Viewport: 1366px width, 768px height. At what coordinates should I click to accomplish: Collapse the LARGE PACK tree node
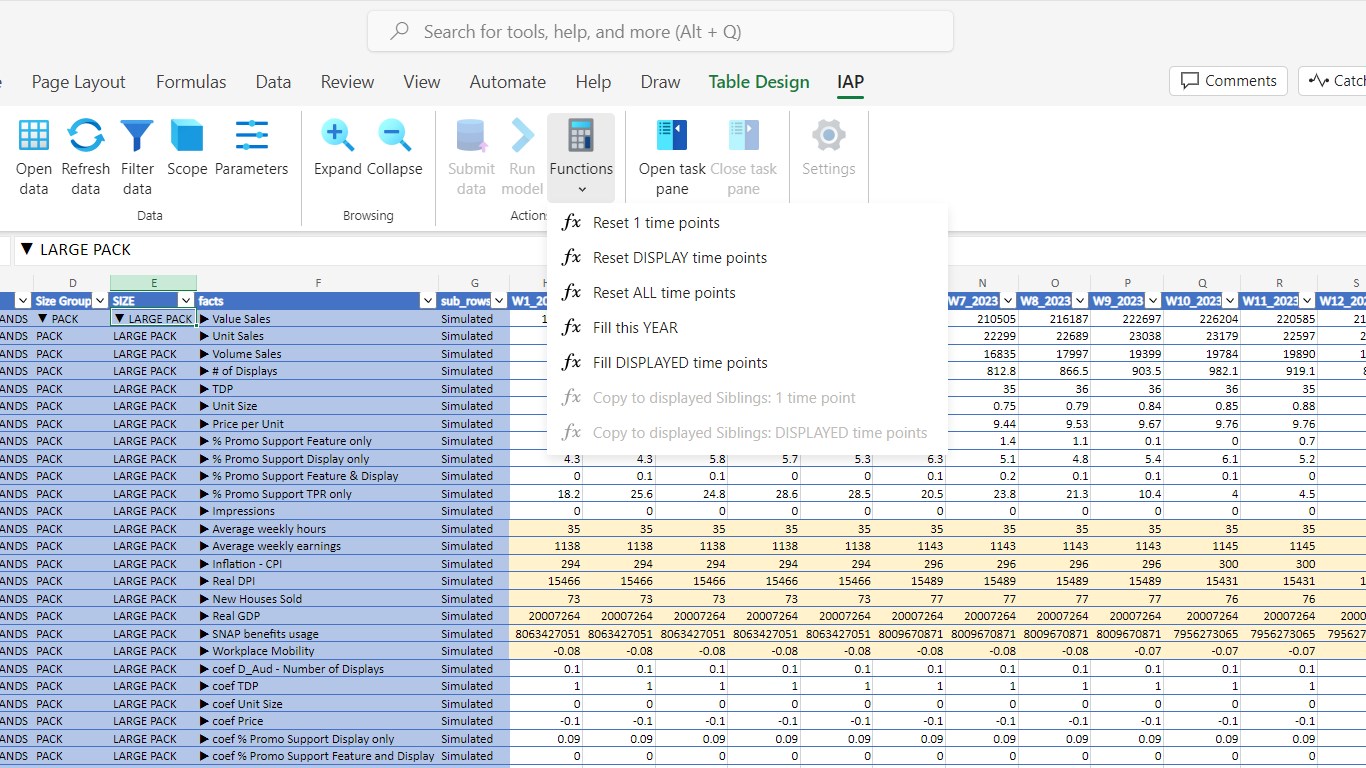[120, 319]
